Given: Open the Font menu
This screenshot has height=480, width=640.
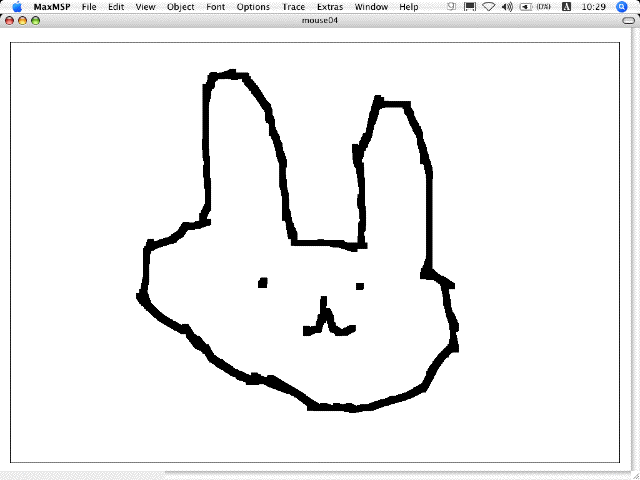Looking at the screenshot, I should 215,7.
